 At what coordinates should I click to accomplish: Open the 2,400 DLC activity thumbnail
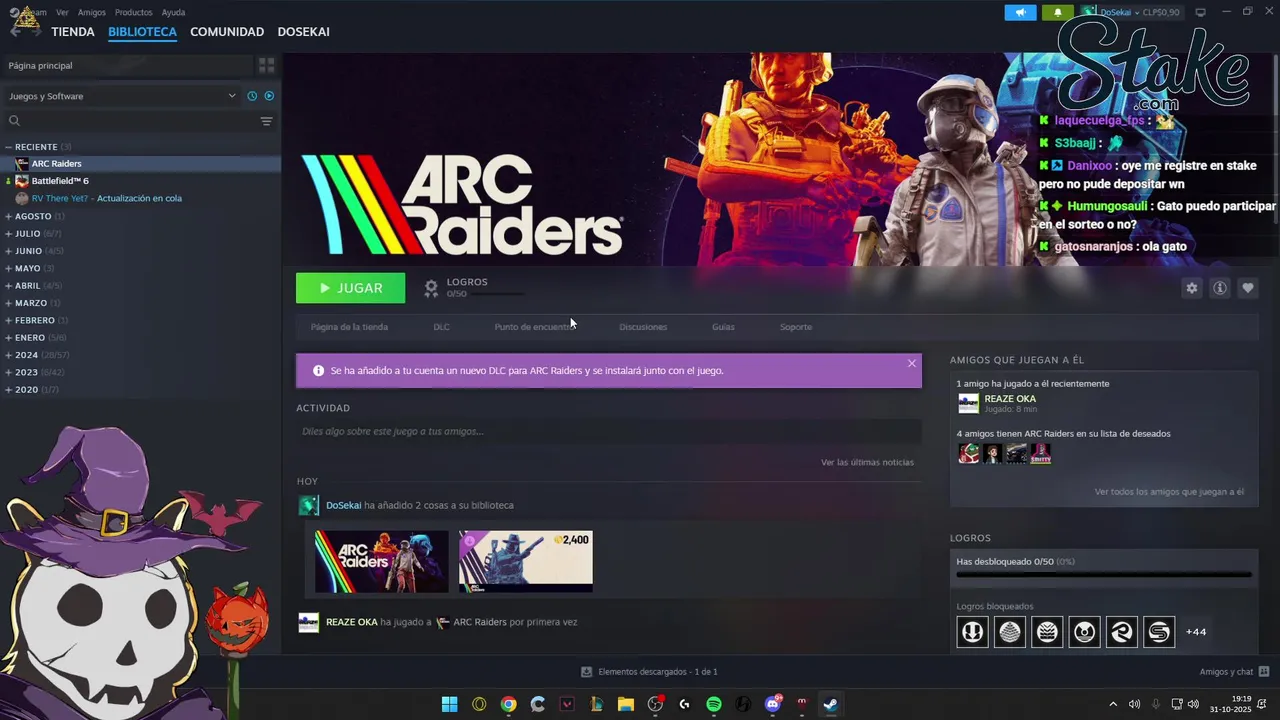[525, 561]
